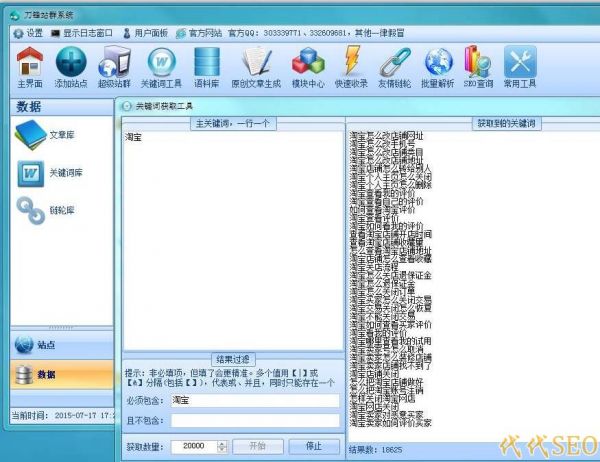The width and height of the screenshot is (600, 462).
Task: Open 关键词库 in the data sidebar
Action: [50, 173]
